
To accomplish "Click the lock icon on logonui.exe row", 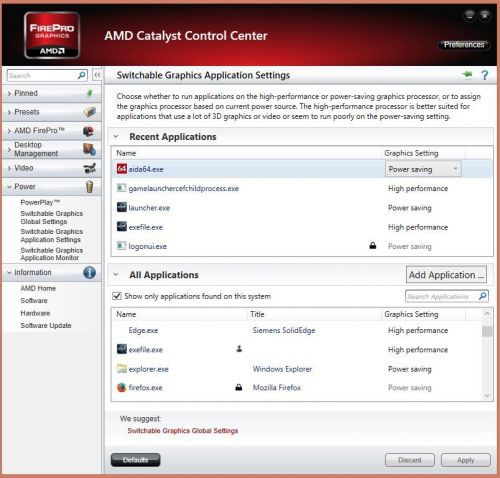I will [373, 246].
